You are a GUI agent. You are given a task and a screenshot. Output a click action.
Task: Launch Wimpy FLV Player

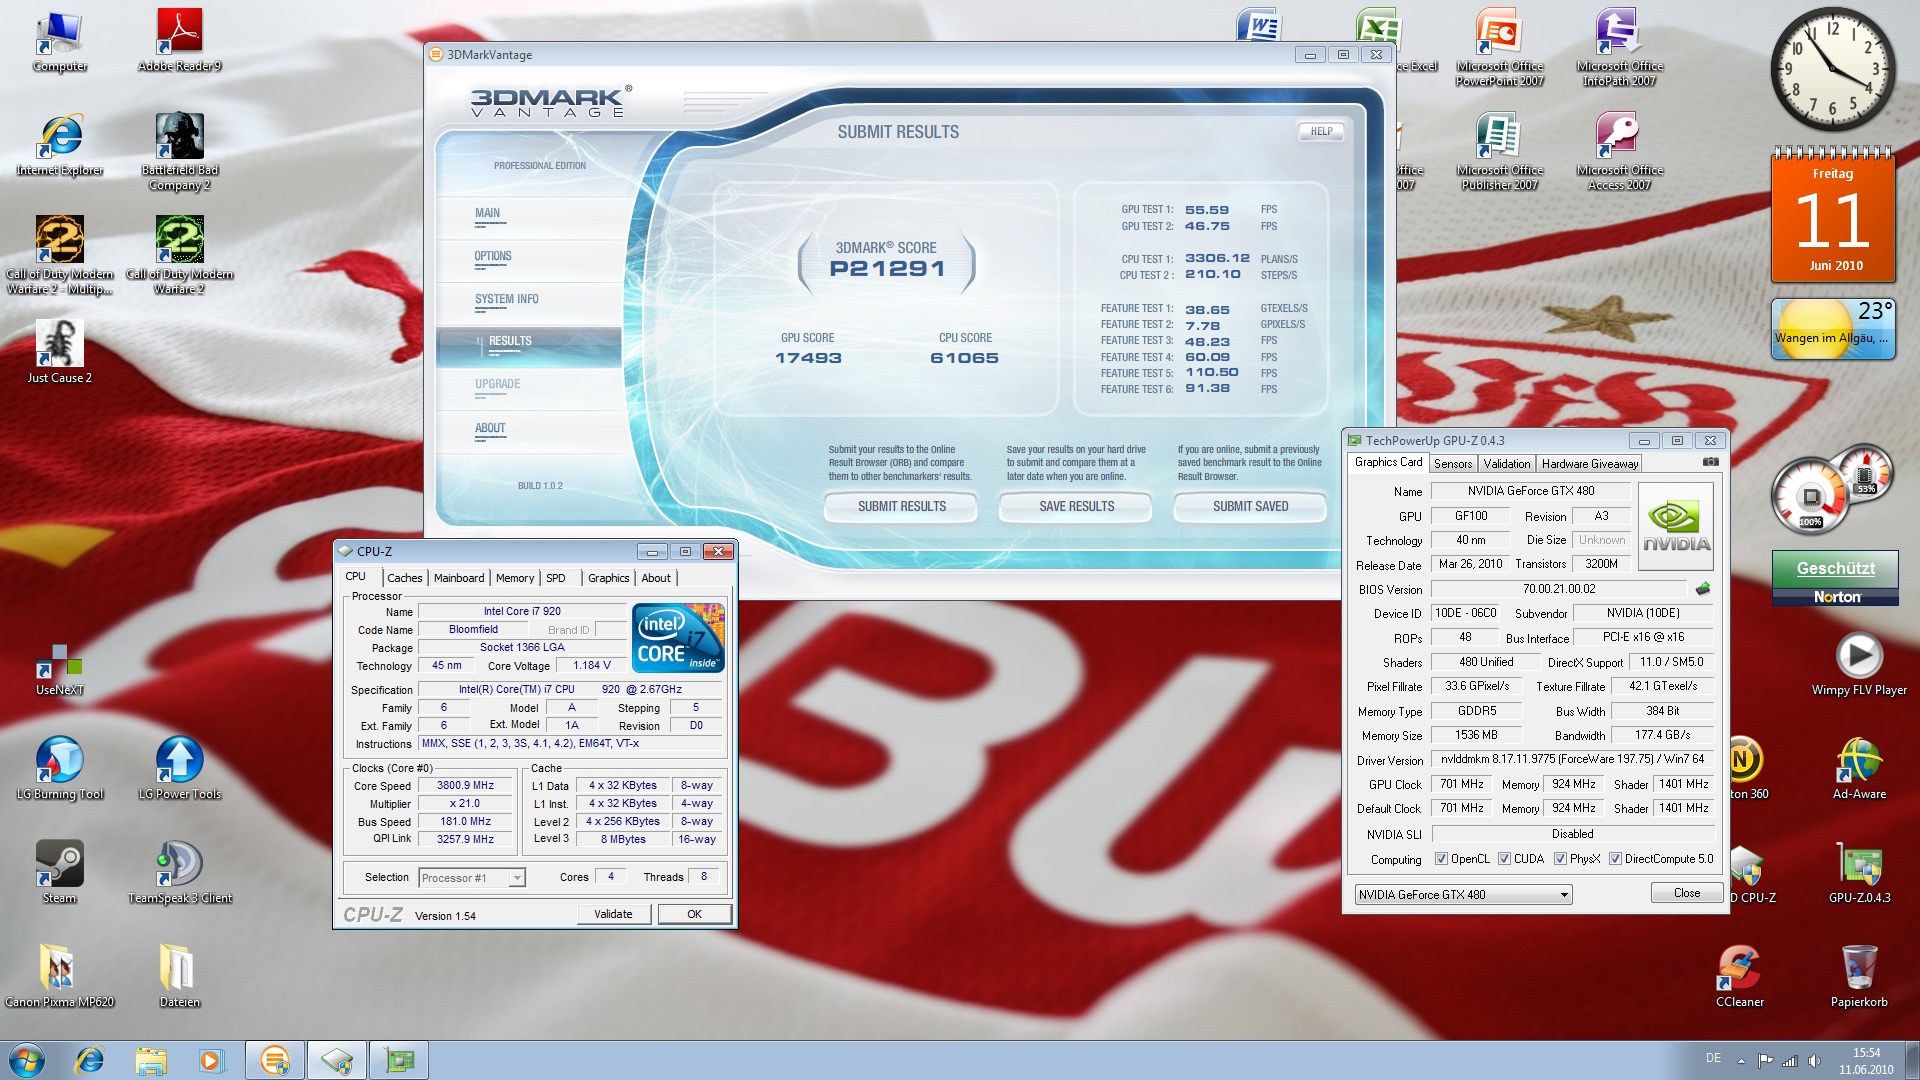tap(1859, 665)
